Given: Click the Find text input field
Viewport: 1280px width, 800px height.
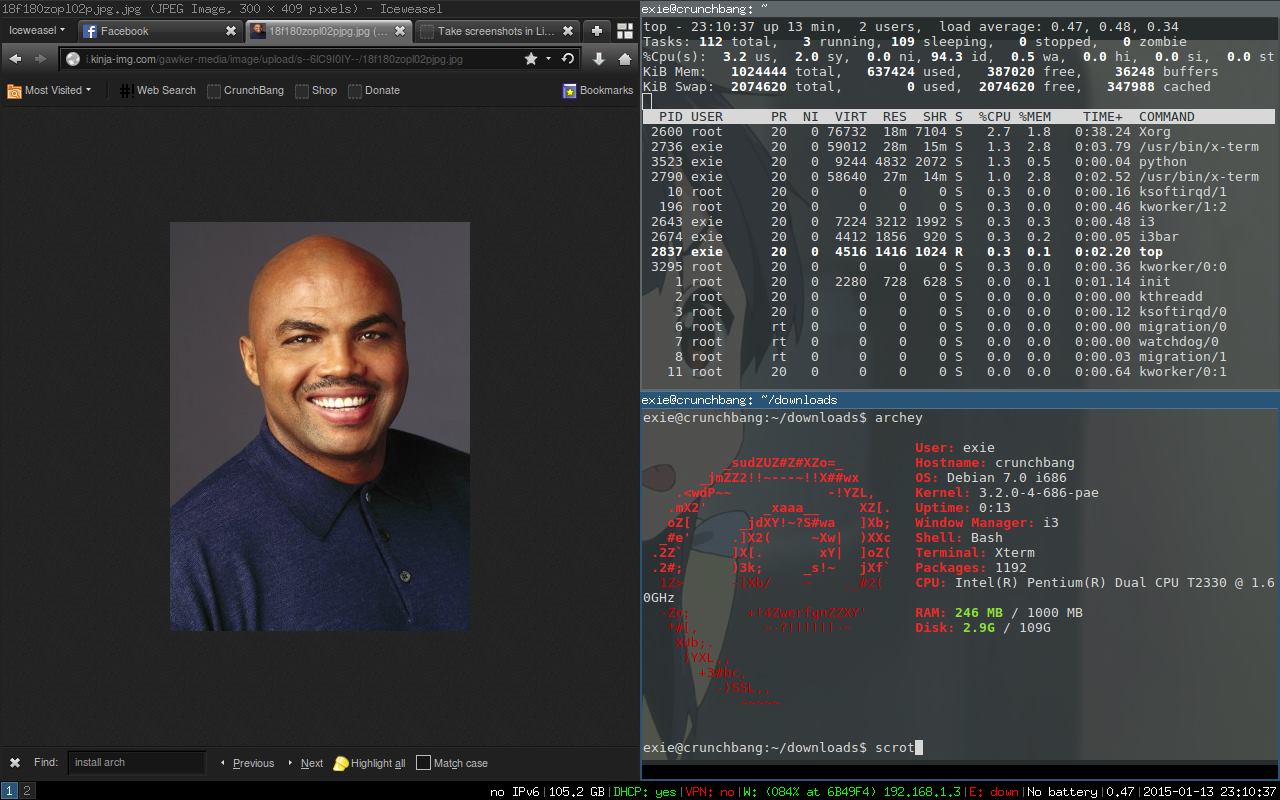Looking at the screenshot, I should 136,763.
